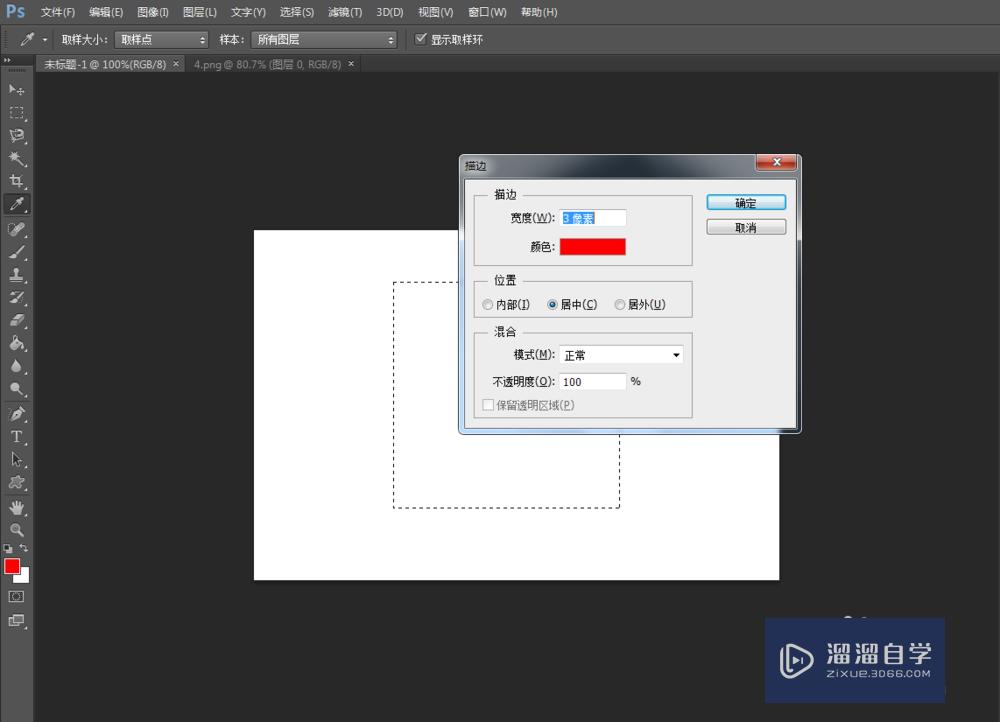Close the 4.png document tab
This screenshot has width=1000, height=722.
tap(351, 64)
